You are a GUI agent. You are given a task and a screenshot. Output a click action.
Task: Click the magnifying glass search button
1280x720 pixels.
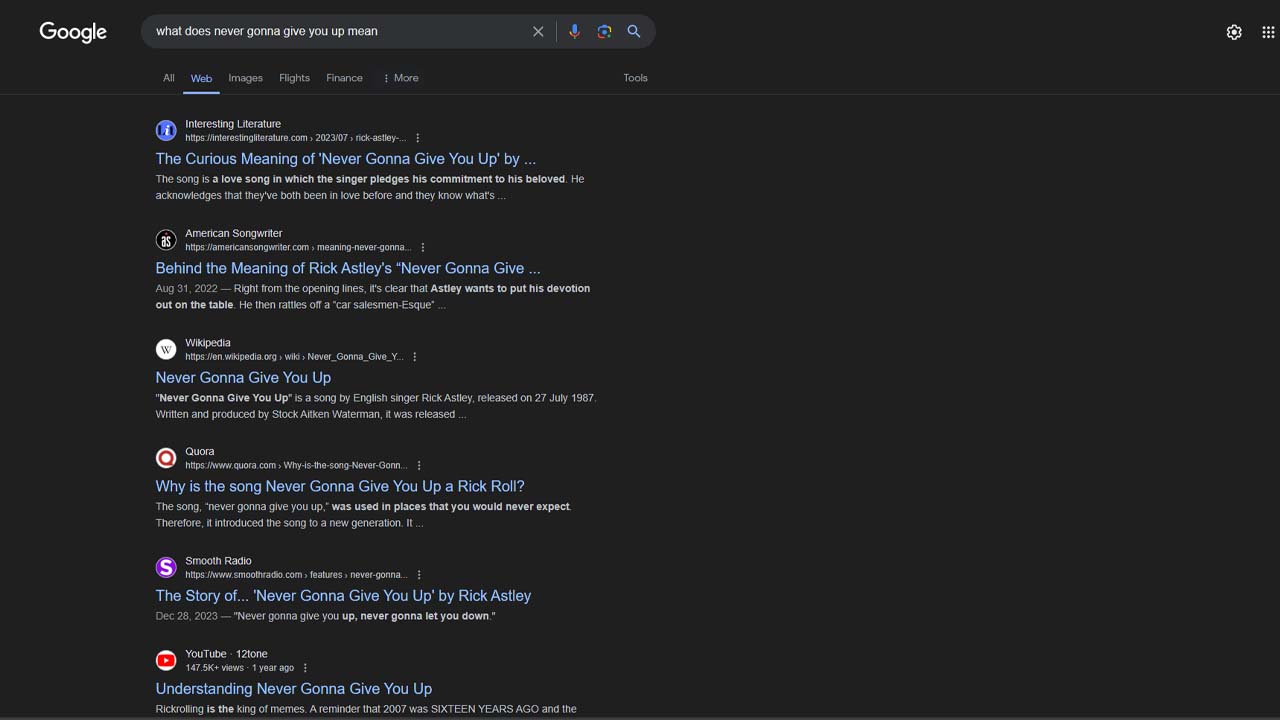click(x=634, y=31)
